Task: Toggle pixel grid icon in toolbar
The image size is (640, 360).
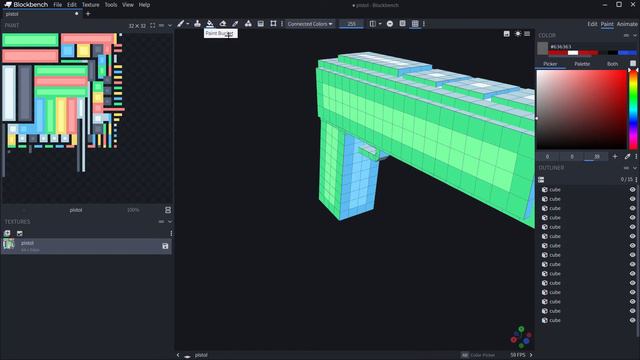Action: (415, 24)
